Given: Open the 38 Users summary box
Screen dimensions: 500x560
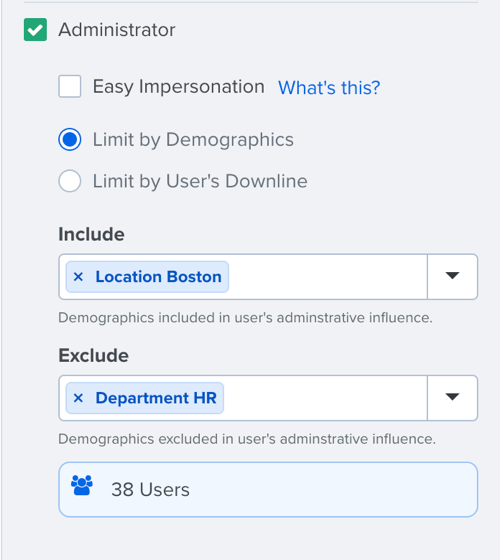Looking at the screenshot, I should (x=268, y=489).
